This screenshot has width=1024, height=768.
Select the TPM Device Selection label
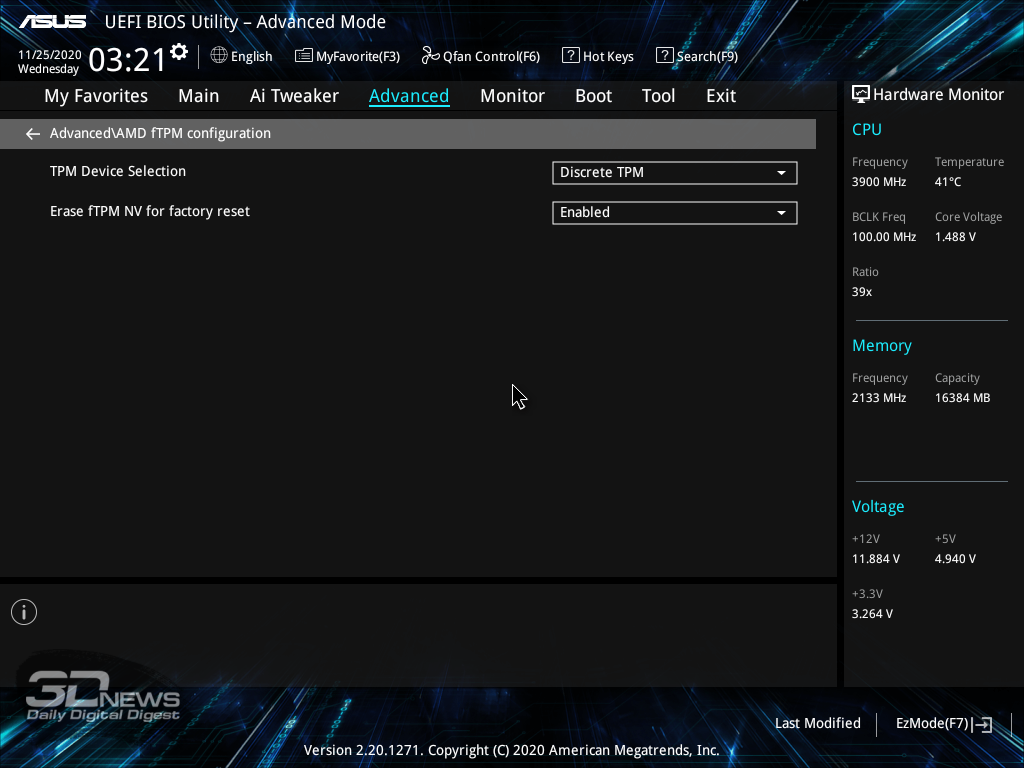118,171
